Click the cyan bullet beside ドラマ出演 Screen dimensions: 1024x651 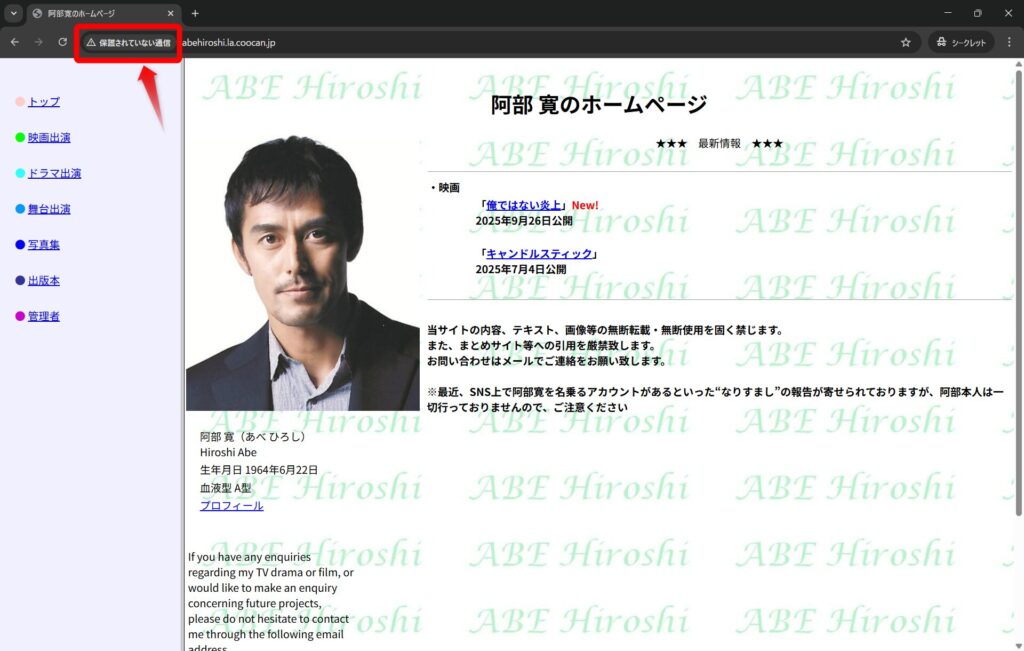click(20, 173)
